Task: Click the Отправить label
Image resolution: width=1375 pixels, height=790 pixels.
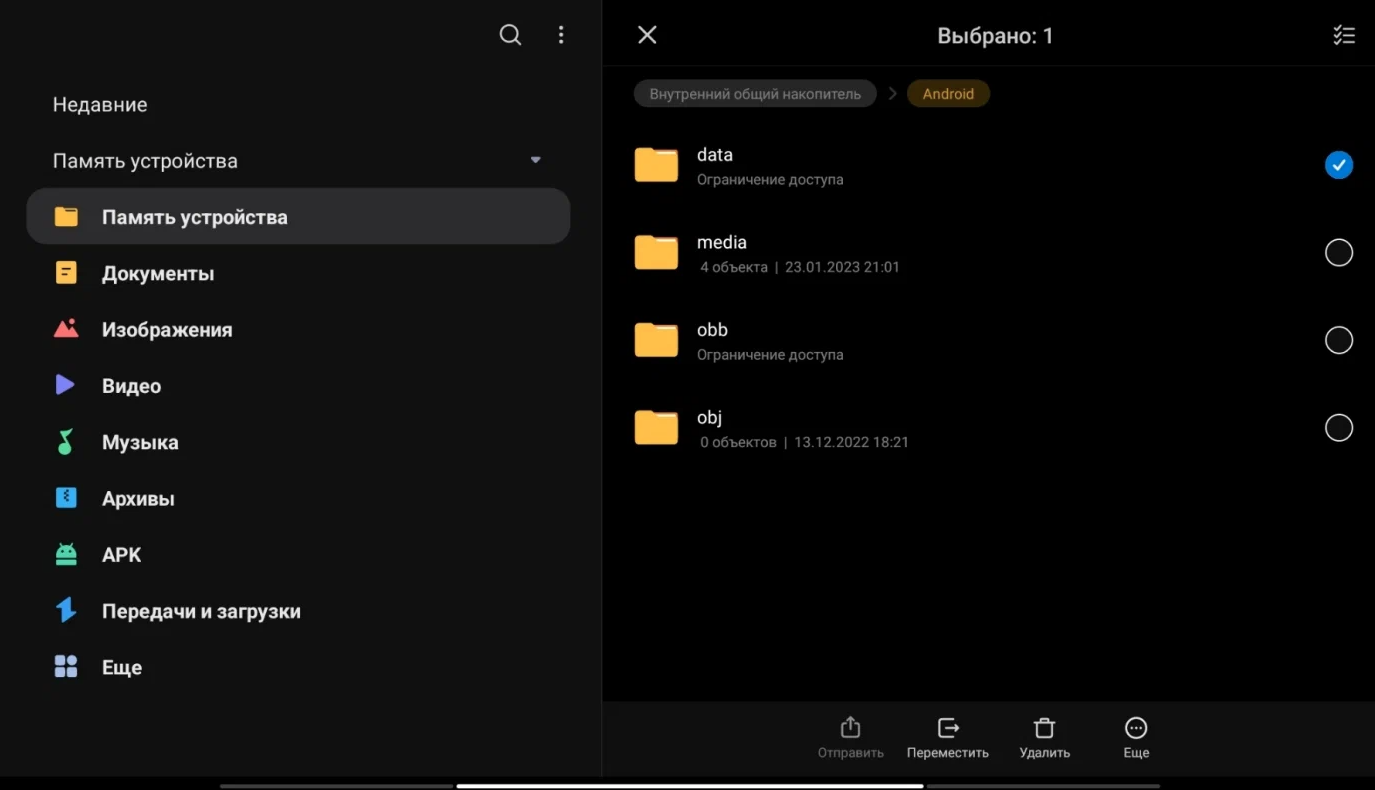Action: 851,753
